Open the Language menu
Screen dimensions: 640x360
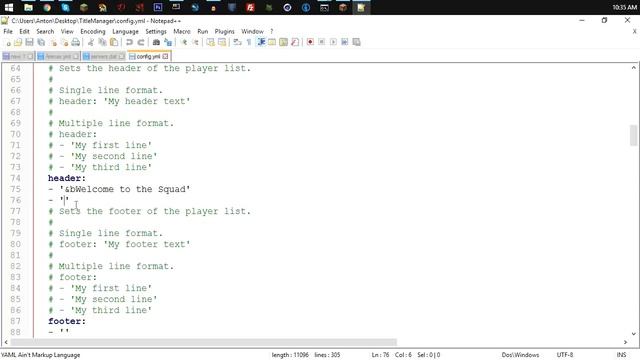(125, 31)
